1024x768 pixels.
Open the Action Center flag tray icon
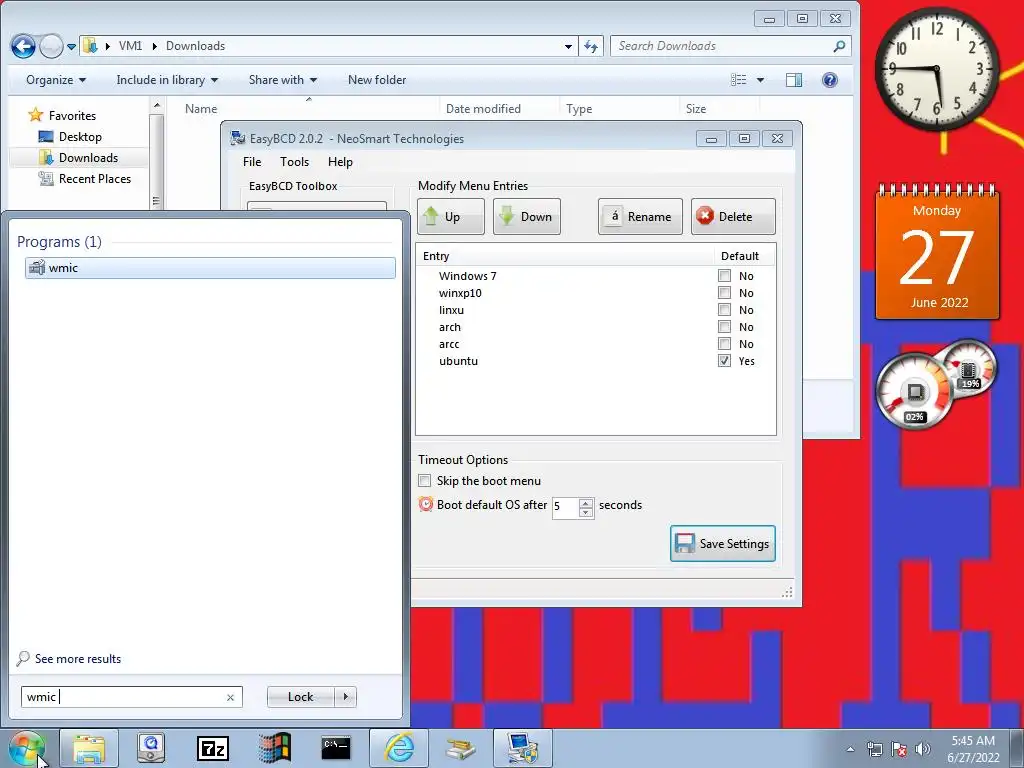[x=899, y=749]
